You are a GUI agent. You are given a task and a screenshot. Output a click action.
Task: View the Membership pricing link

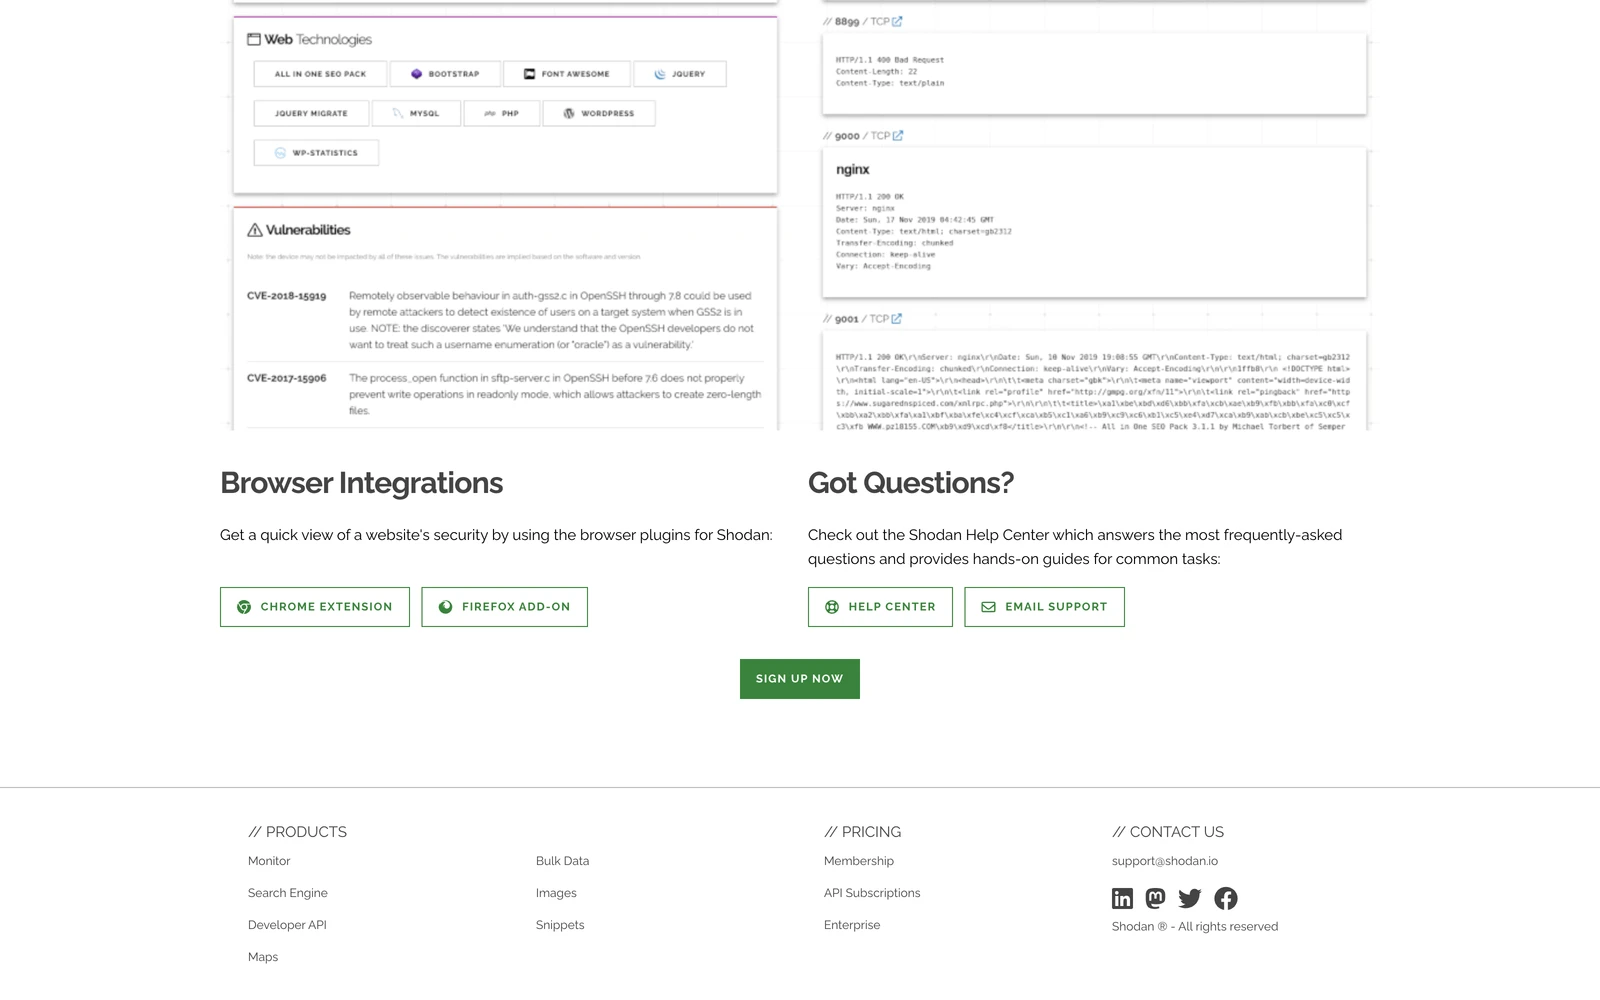click(x=859, y=861)
